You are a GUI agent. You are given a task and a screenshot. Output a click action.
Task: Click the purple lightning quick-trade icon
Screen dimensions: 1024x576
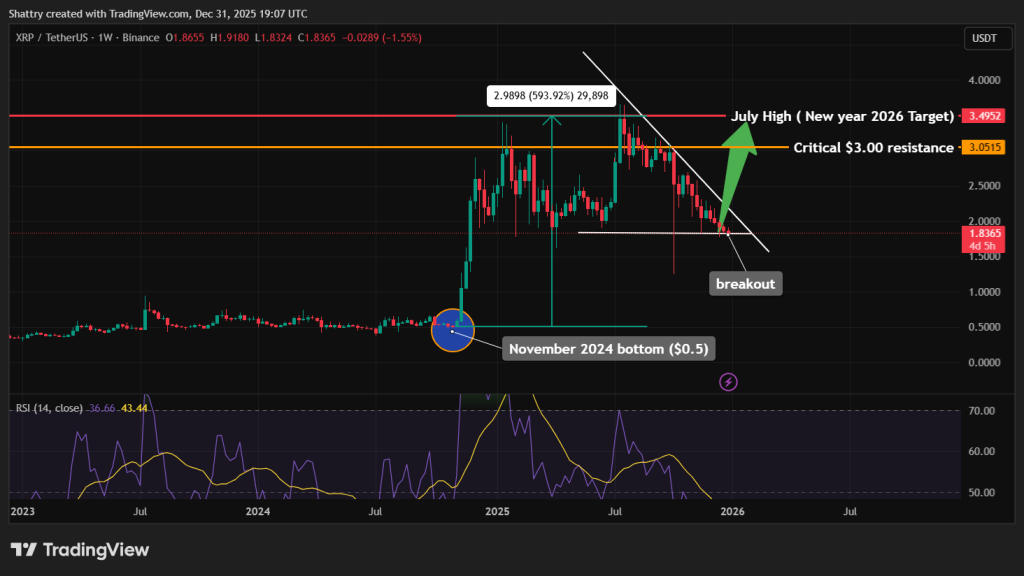(x=727, y=381)
